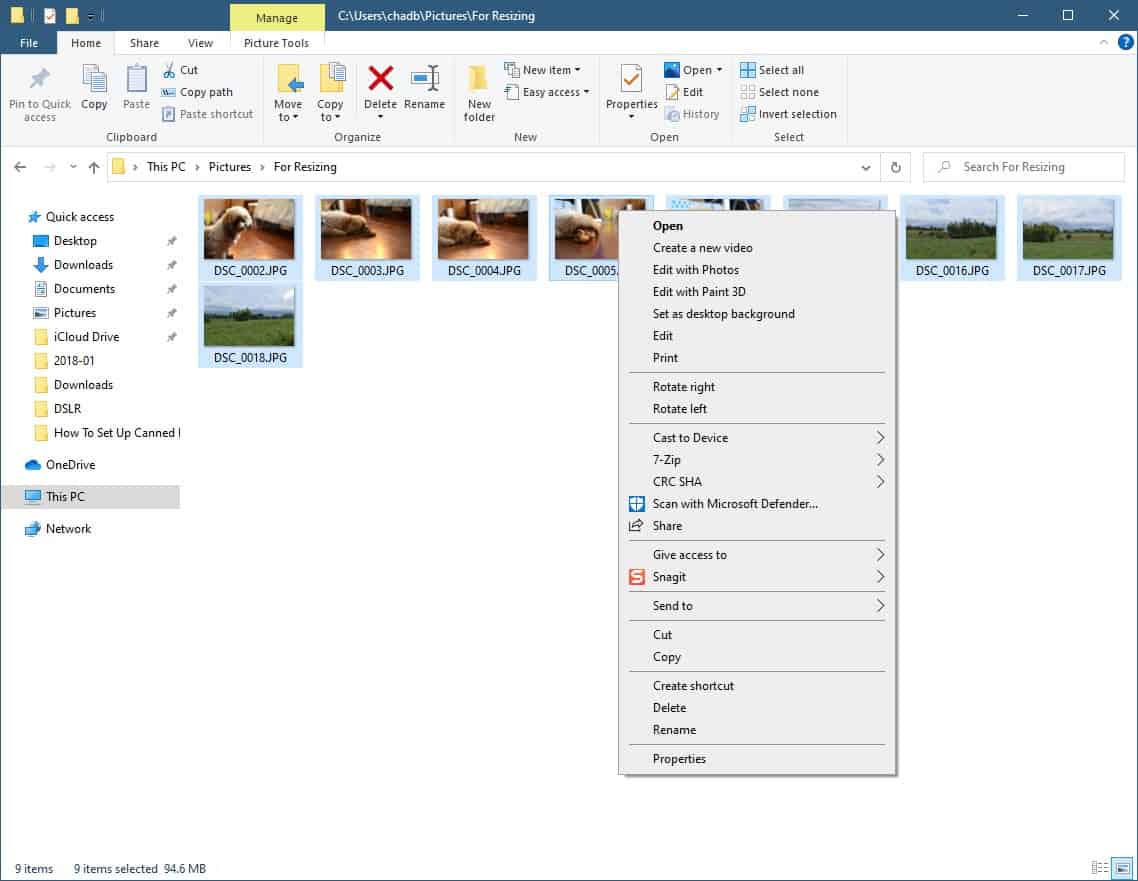Click History in the Open group
Viewport: 1138px width, 881px height.
pos(692,114)
